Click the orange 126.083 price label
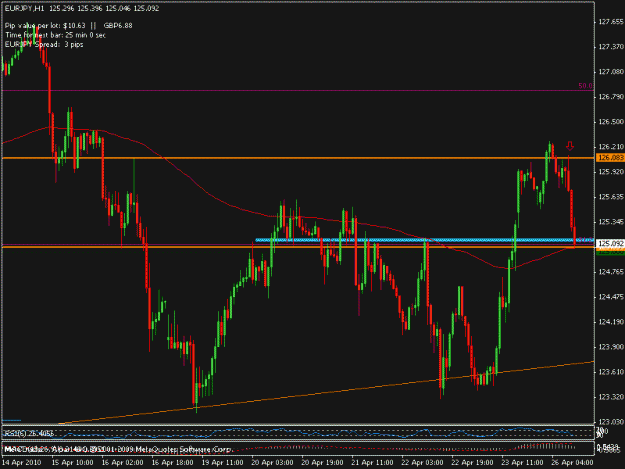The height and width of the screenshot is (469, 625). tap(610, 158)
